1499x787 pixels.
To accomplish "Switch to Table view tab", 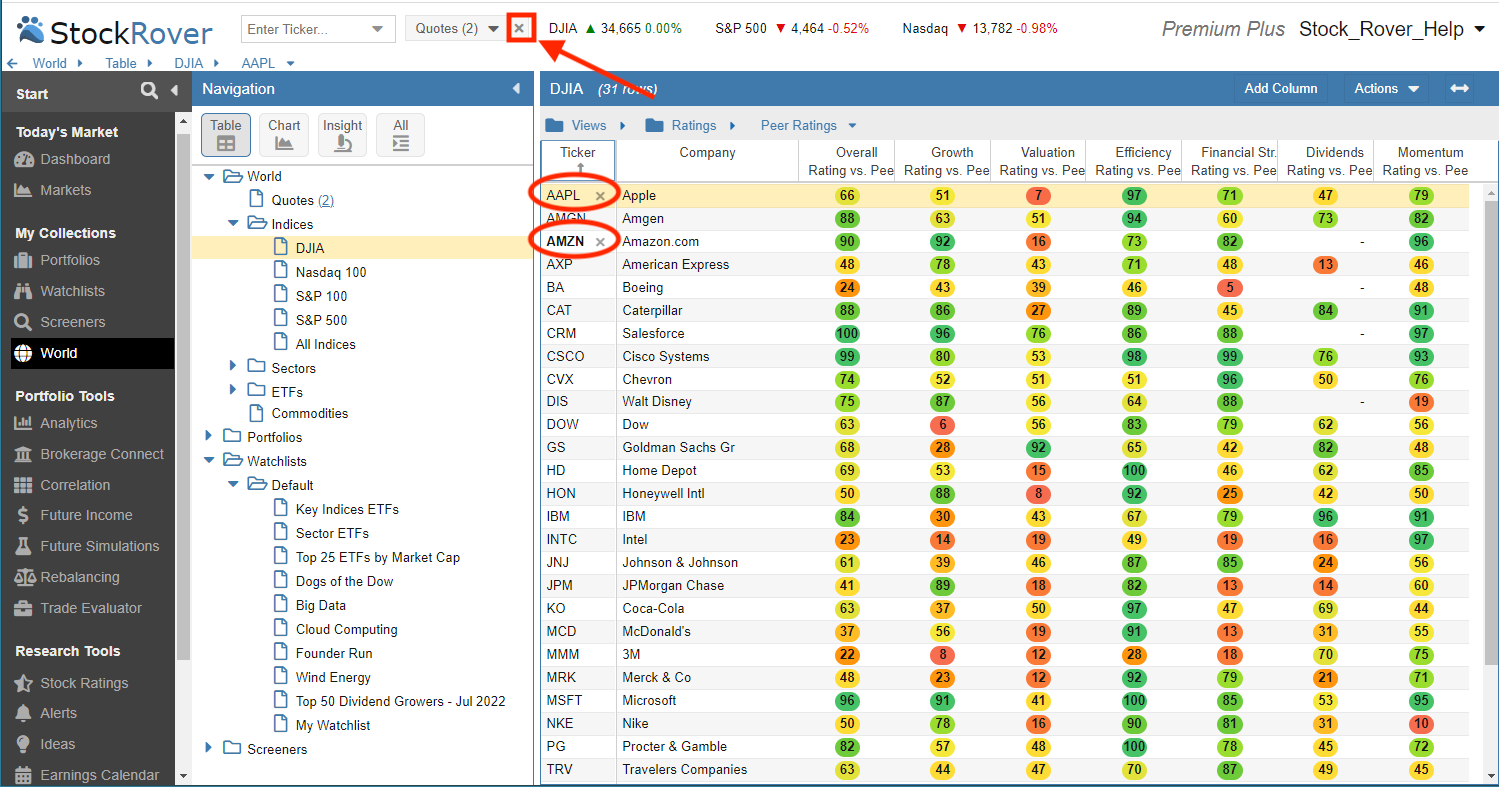I will (x=226, y=134).
